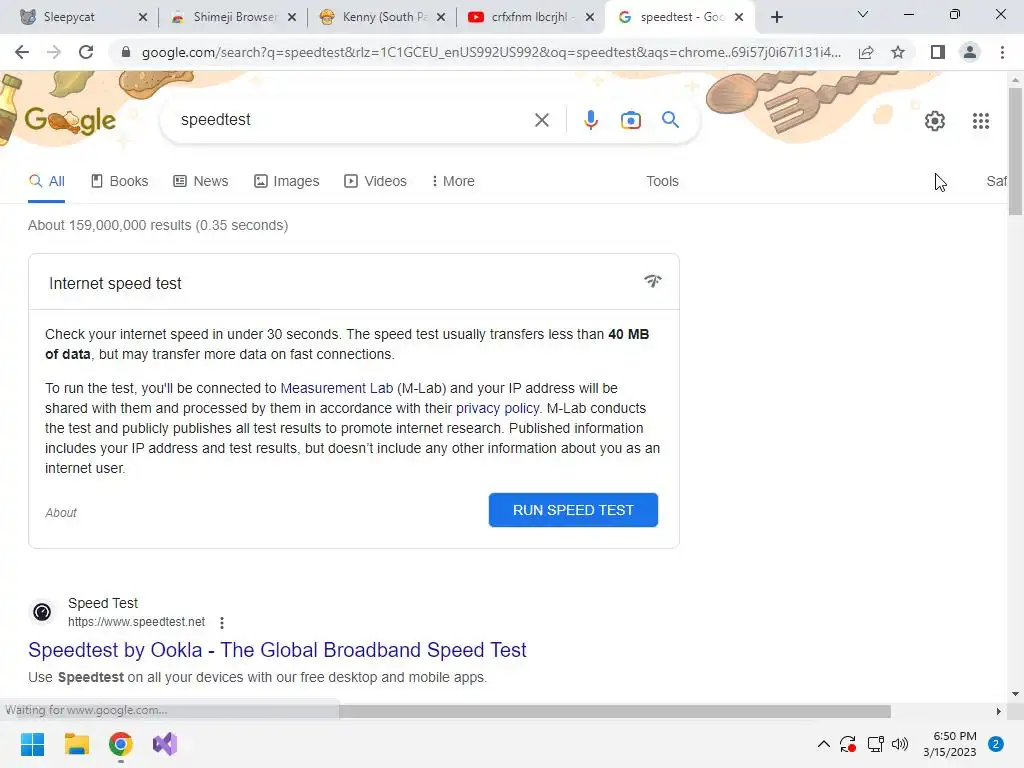Open the notification badge showing 2
Viewport: 1024px width, 768px height.
[x=995, y=744]
